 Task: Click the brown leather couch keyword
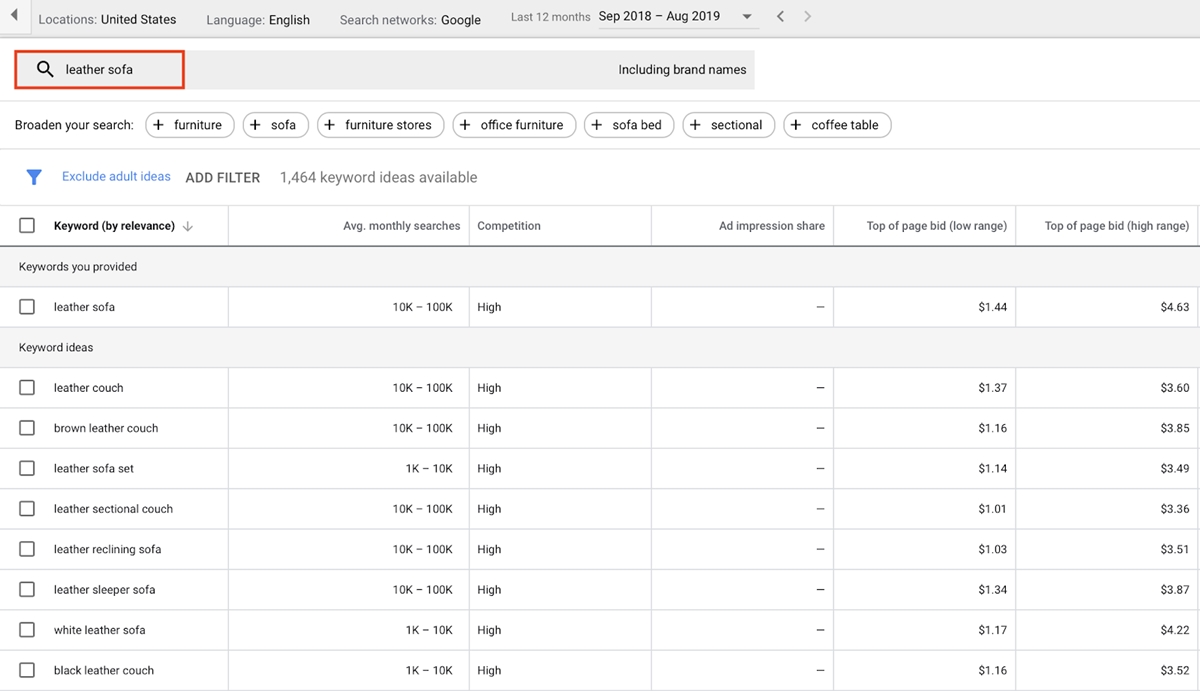(x=106, y=428)
